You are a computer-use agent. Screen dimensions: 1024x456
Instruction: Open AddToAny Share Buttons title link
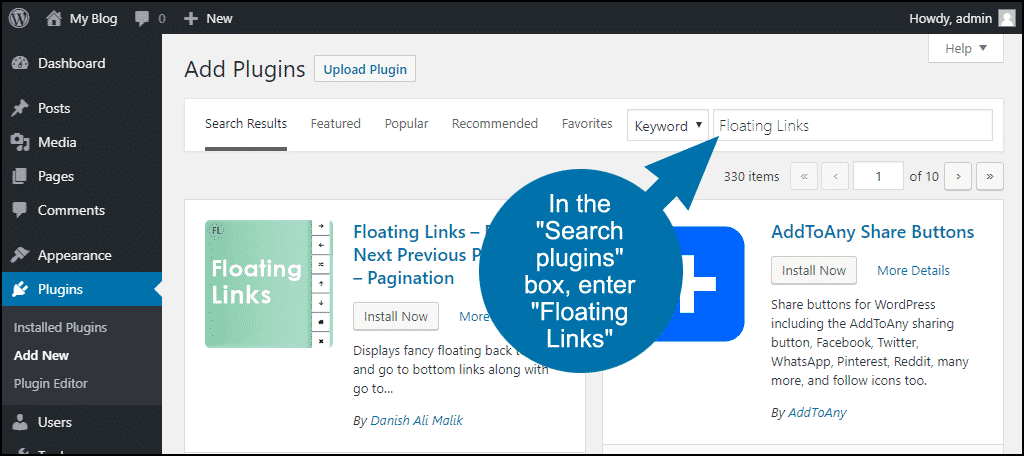tap(872, 233)
